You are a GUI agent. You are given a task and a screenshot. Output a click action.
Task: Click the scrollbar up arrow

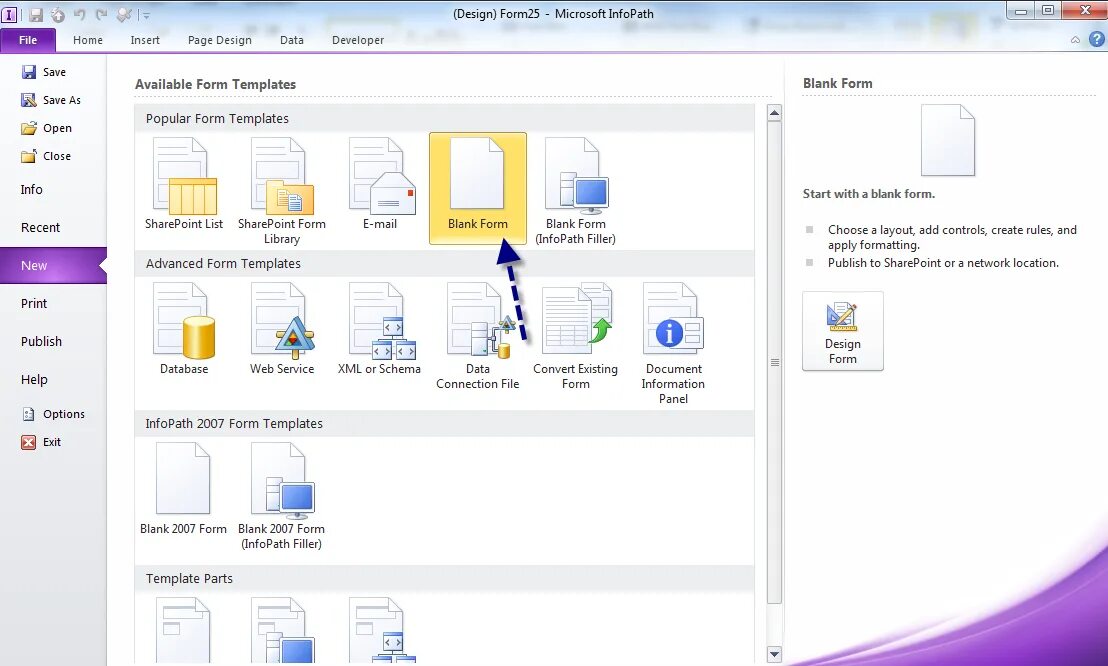[774, 113]
